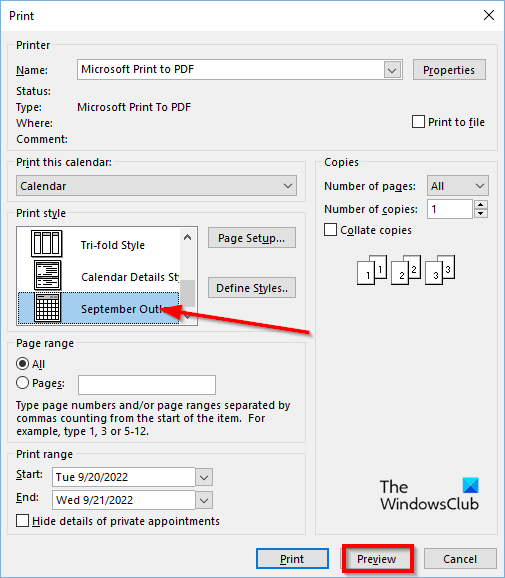
Task: Choose the Calendar Details Style icon
Action: [x=48, y=275]
